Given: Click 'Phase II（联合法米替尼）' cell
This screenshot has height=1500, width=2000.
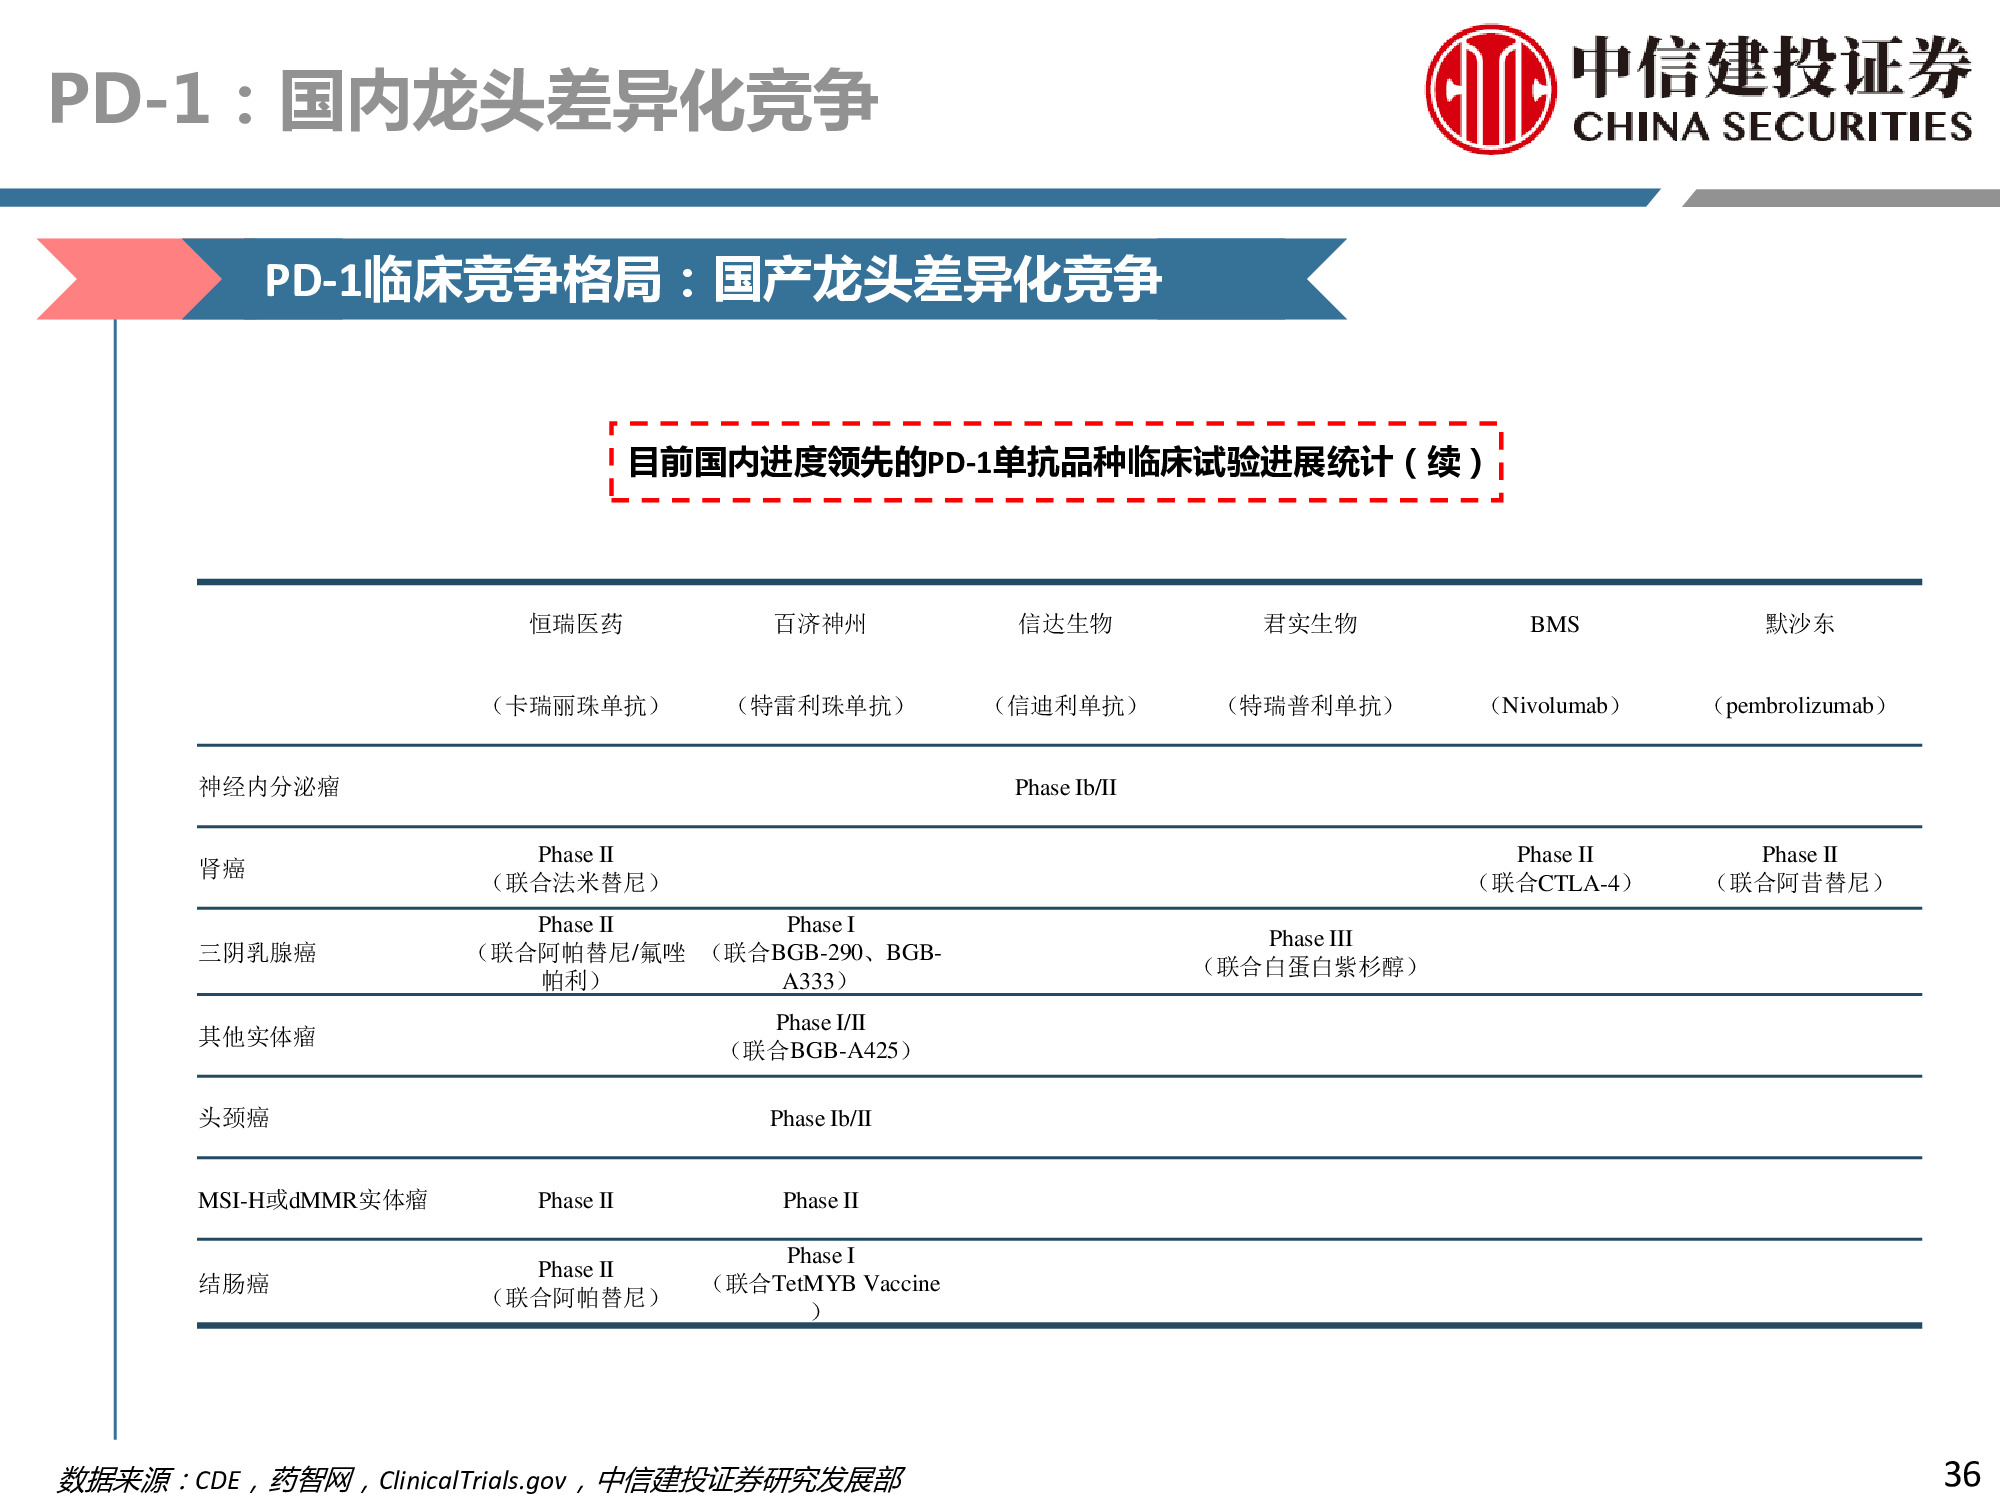Looking at the screenshot, I should (x=576, y=868).
